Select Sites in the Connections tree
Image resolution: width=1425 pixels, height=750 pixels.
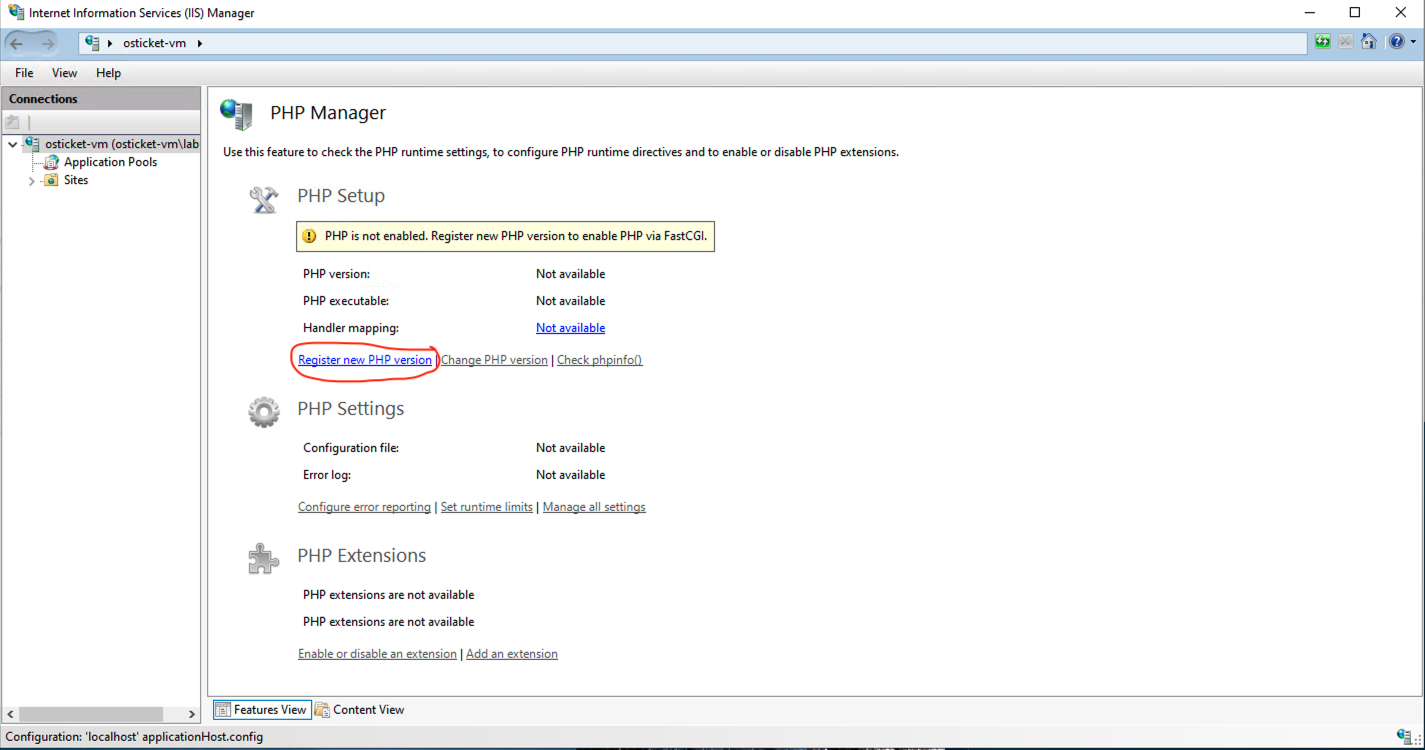pyautogui.click(x=76, y=180)
